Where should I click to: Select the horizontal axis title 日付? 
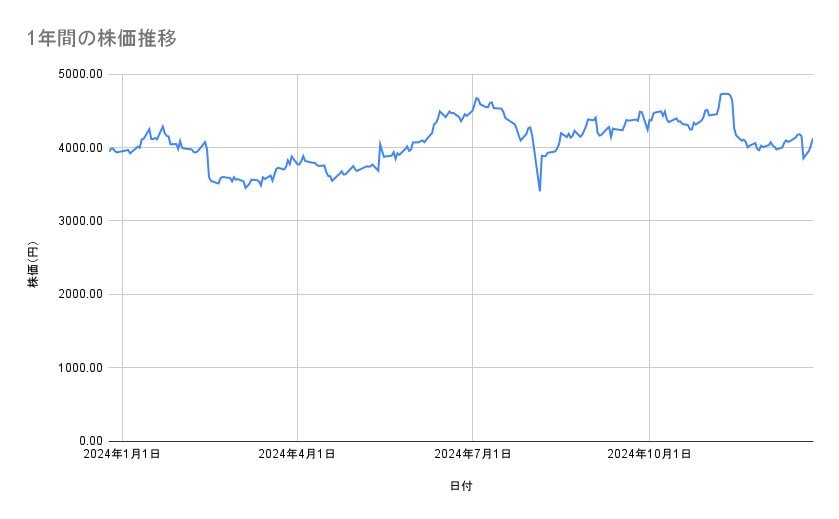(461, 486)
